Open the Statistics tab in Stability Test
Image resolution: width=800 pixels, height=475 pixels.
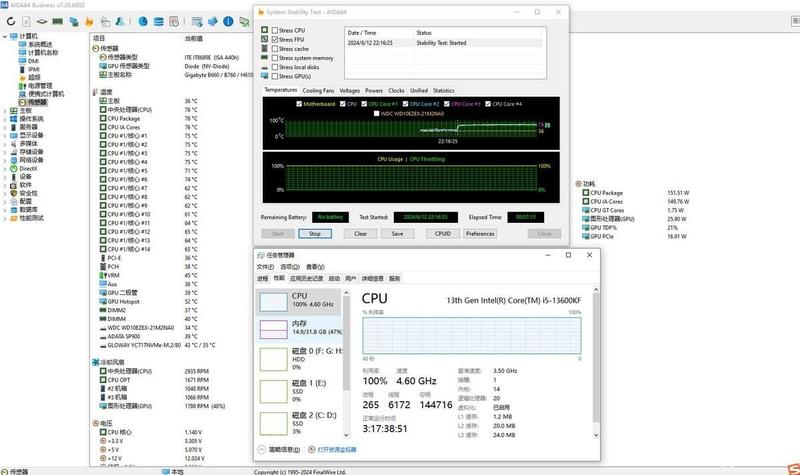443,90
